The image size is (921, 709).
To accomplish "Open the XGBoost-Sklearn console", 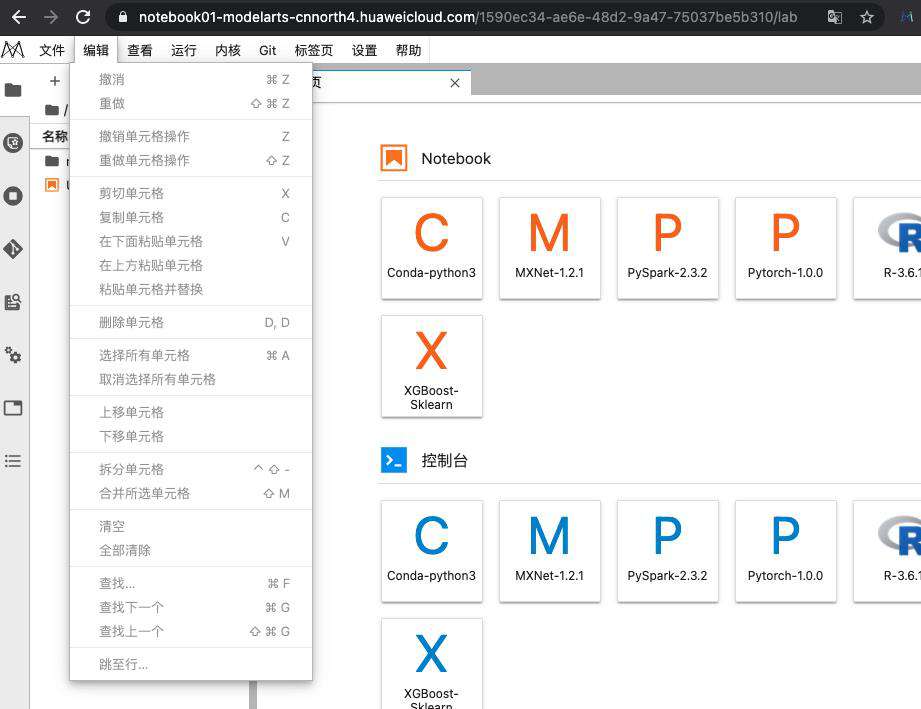I will 432,664.
